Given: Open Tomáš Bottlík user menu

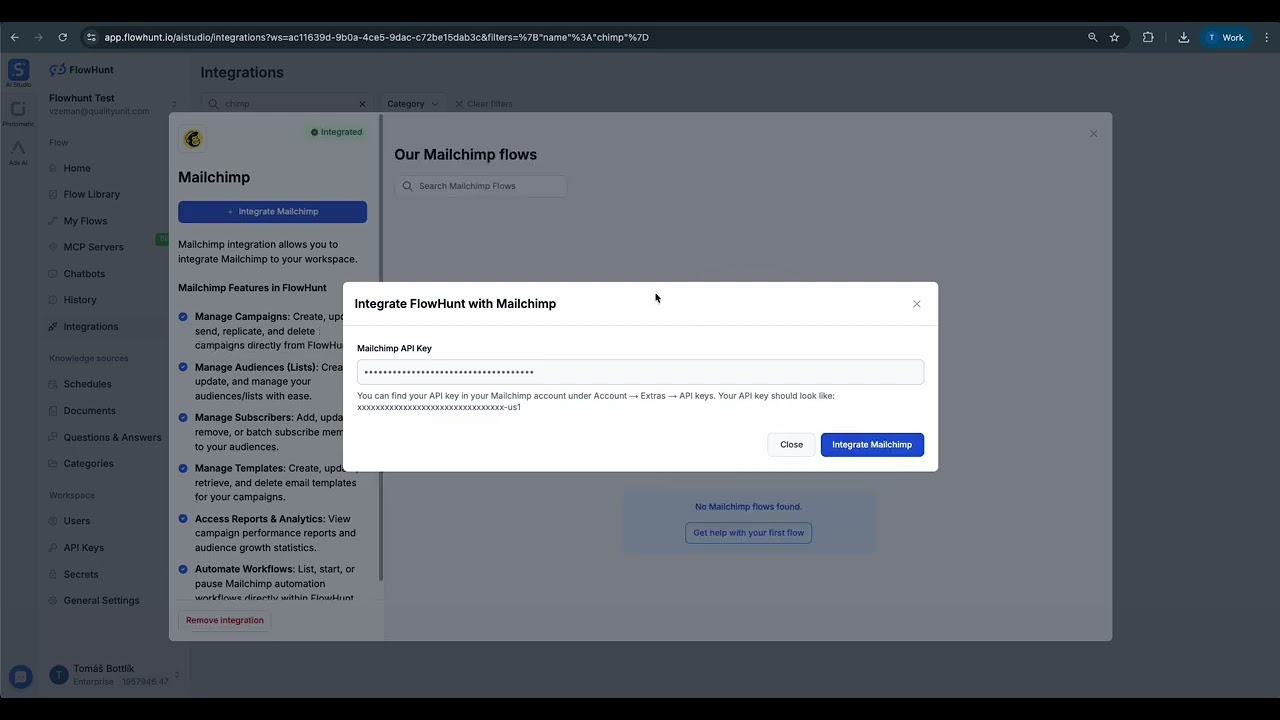Looking at the screenshot, I should tap(113, 675).
